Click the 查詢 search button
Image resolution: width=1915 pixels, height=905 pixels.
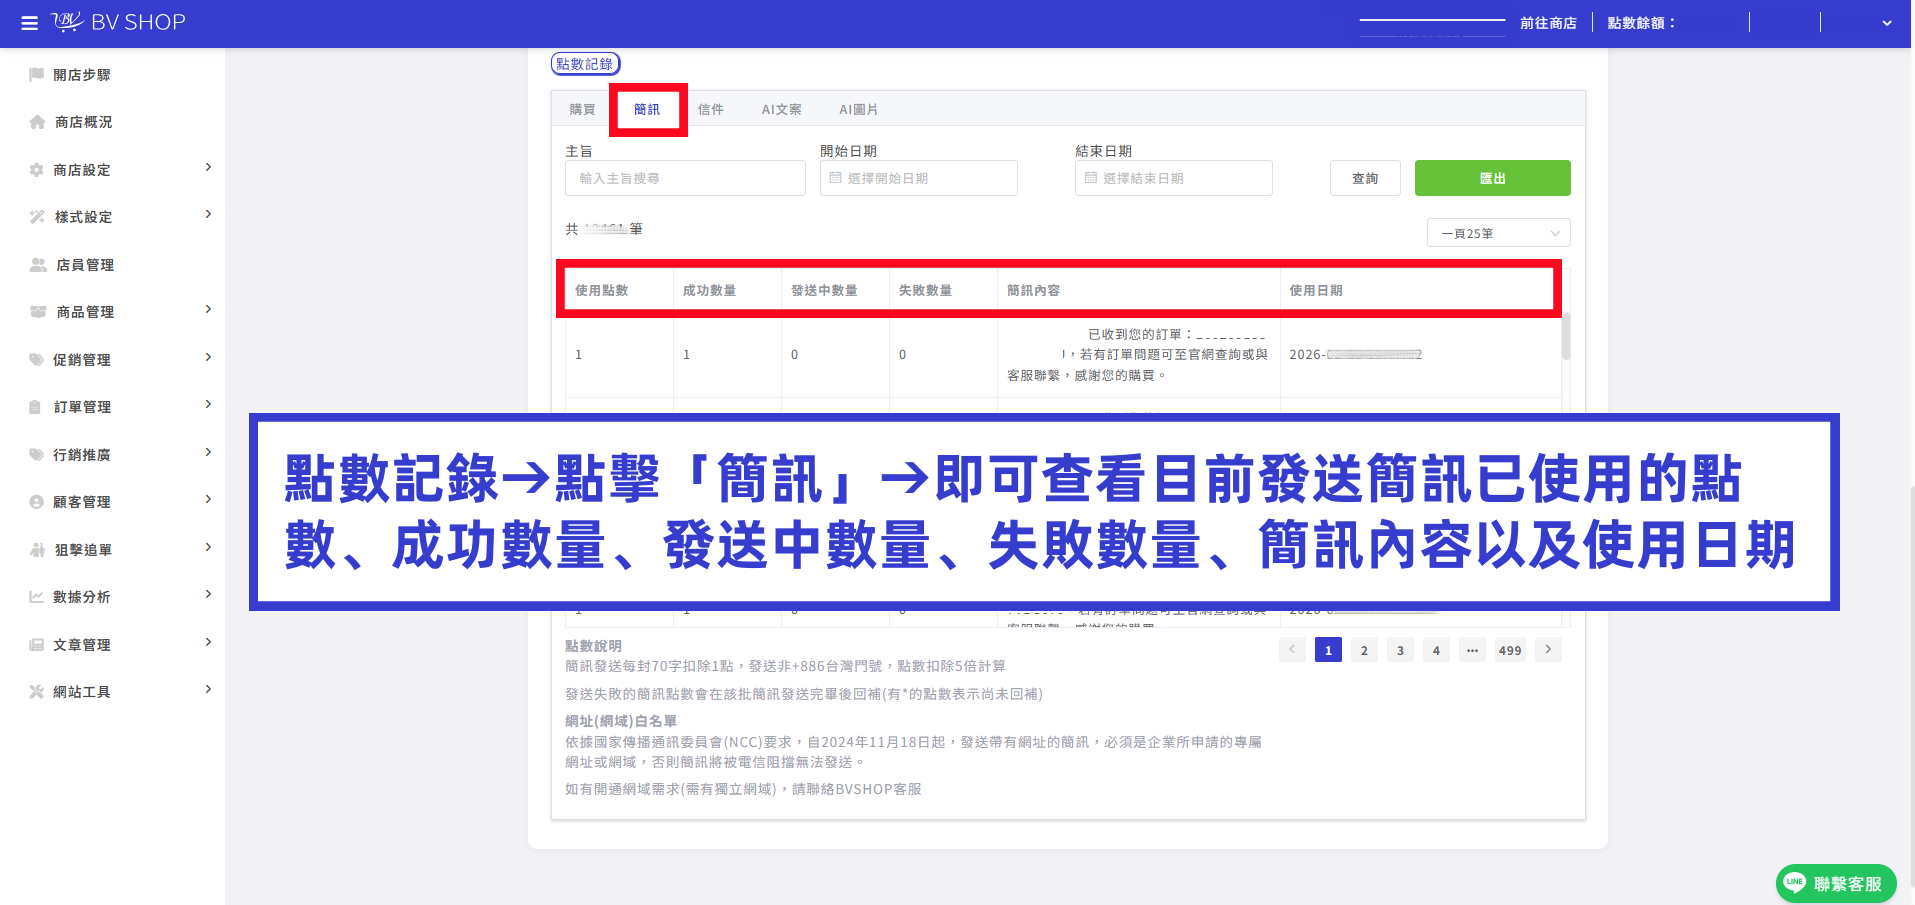tap(1365, 178)
